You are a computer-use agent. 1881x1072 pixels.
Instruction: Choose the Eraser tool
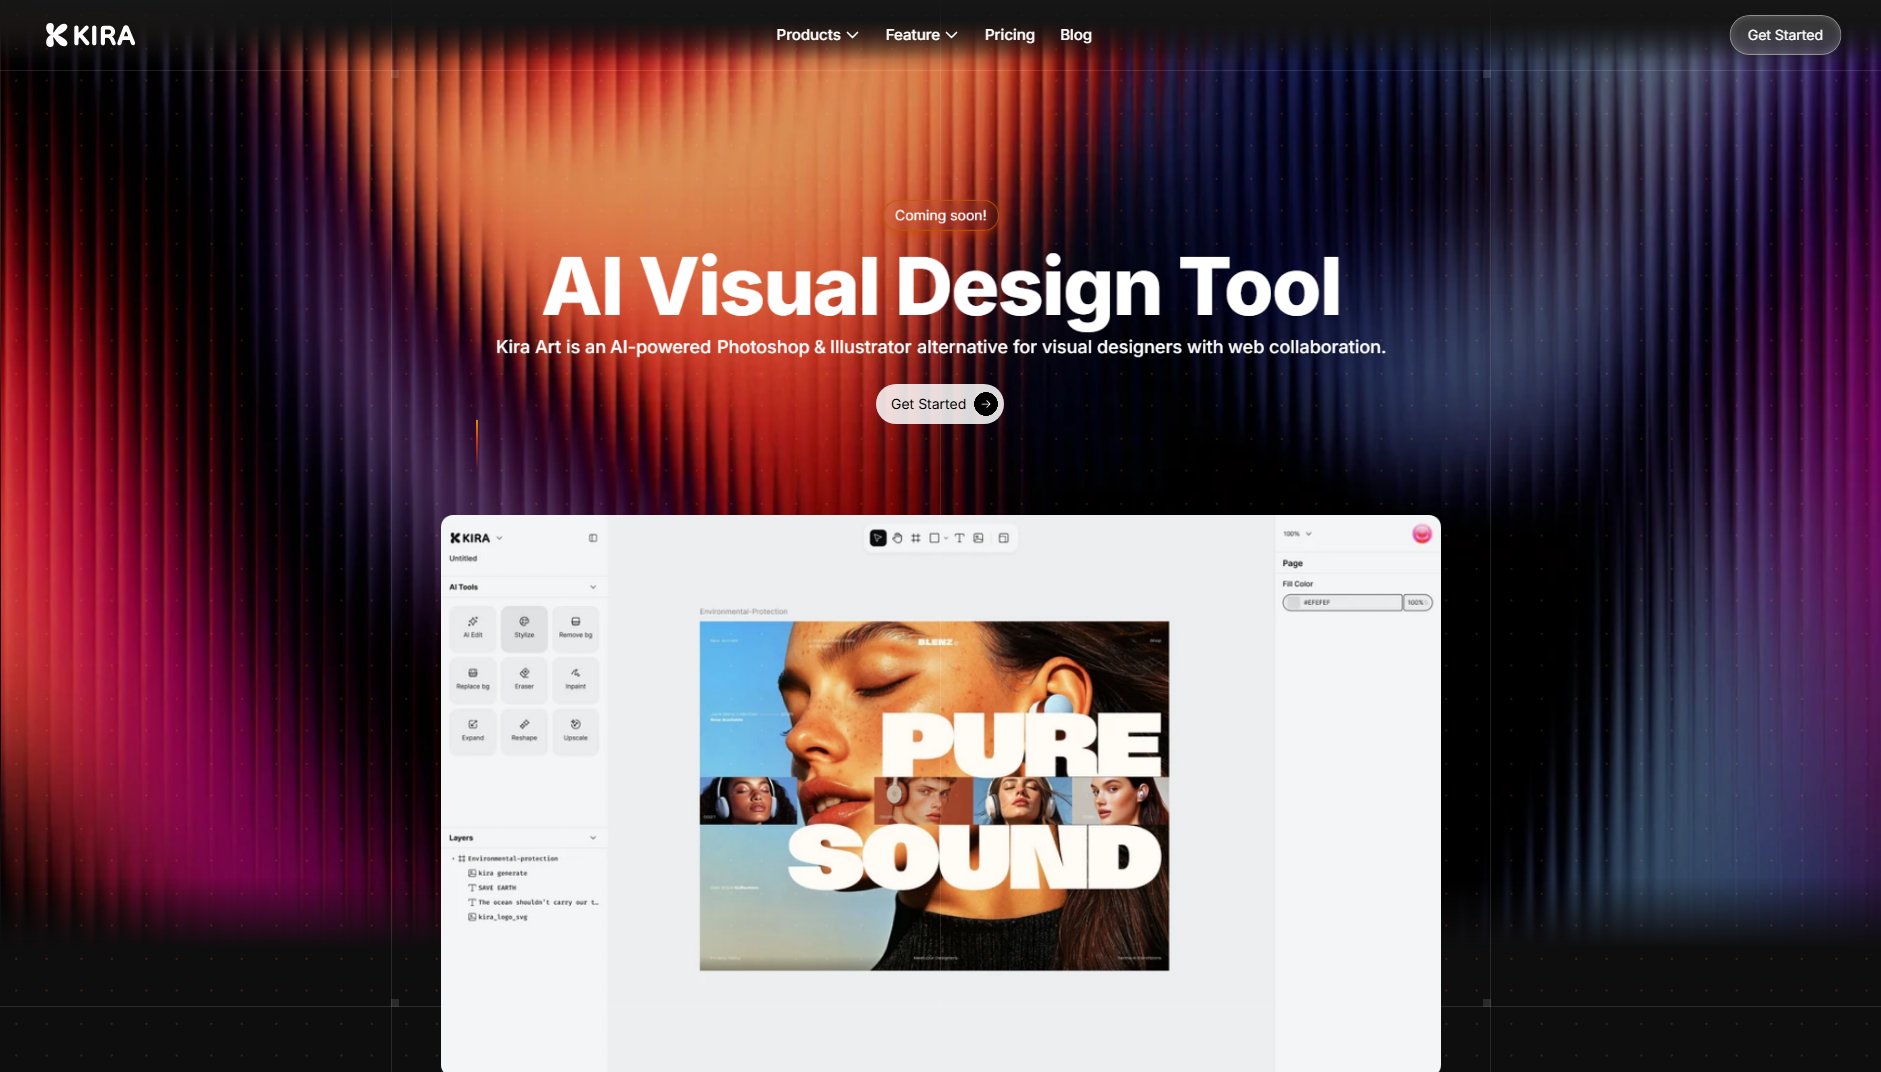(524, 679)
